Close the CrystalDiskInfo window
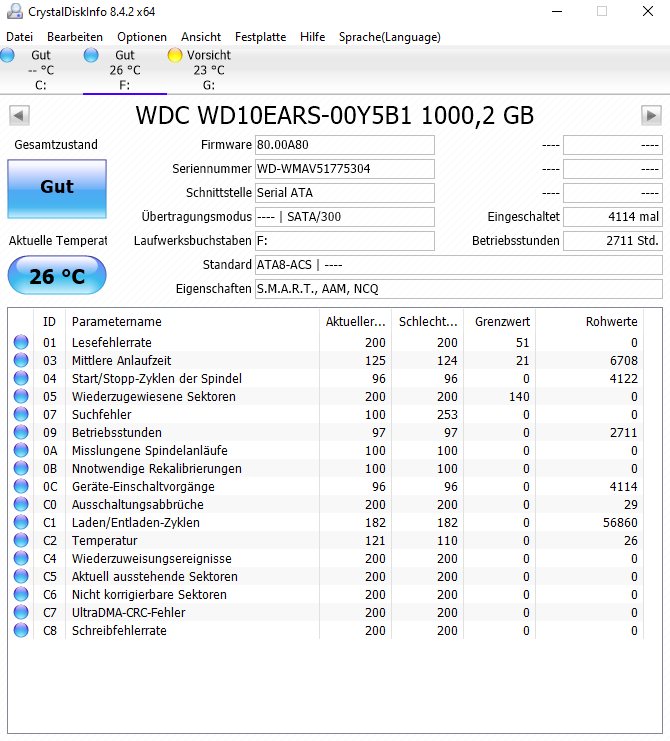The height and width of the screenshot is (741, 670). point(648,11)
